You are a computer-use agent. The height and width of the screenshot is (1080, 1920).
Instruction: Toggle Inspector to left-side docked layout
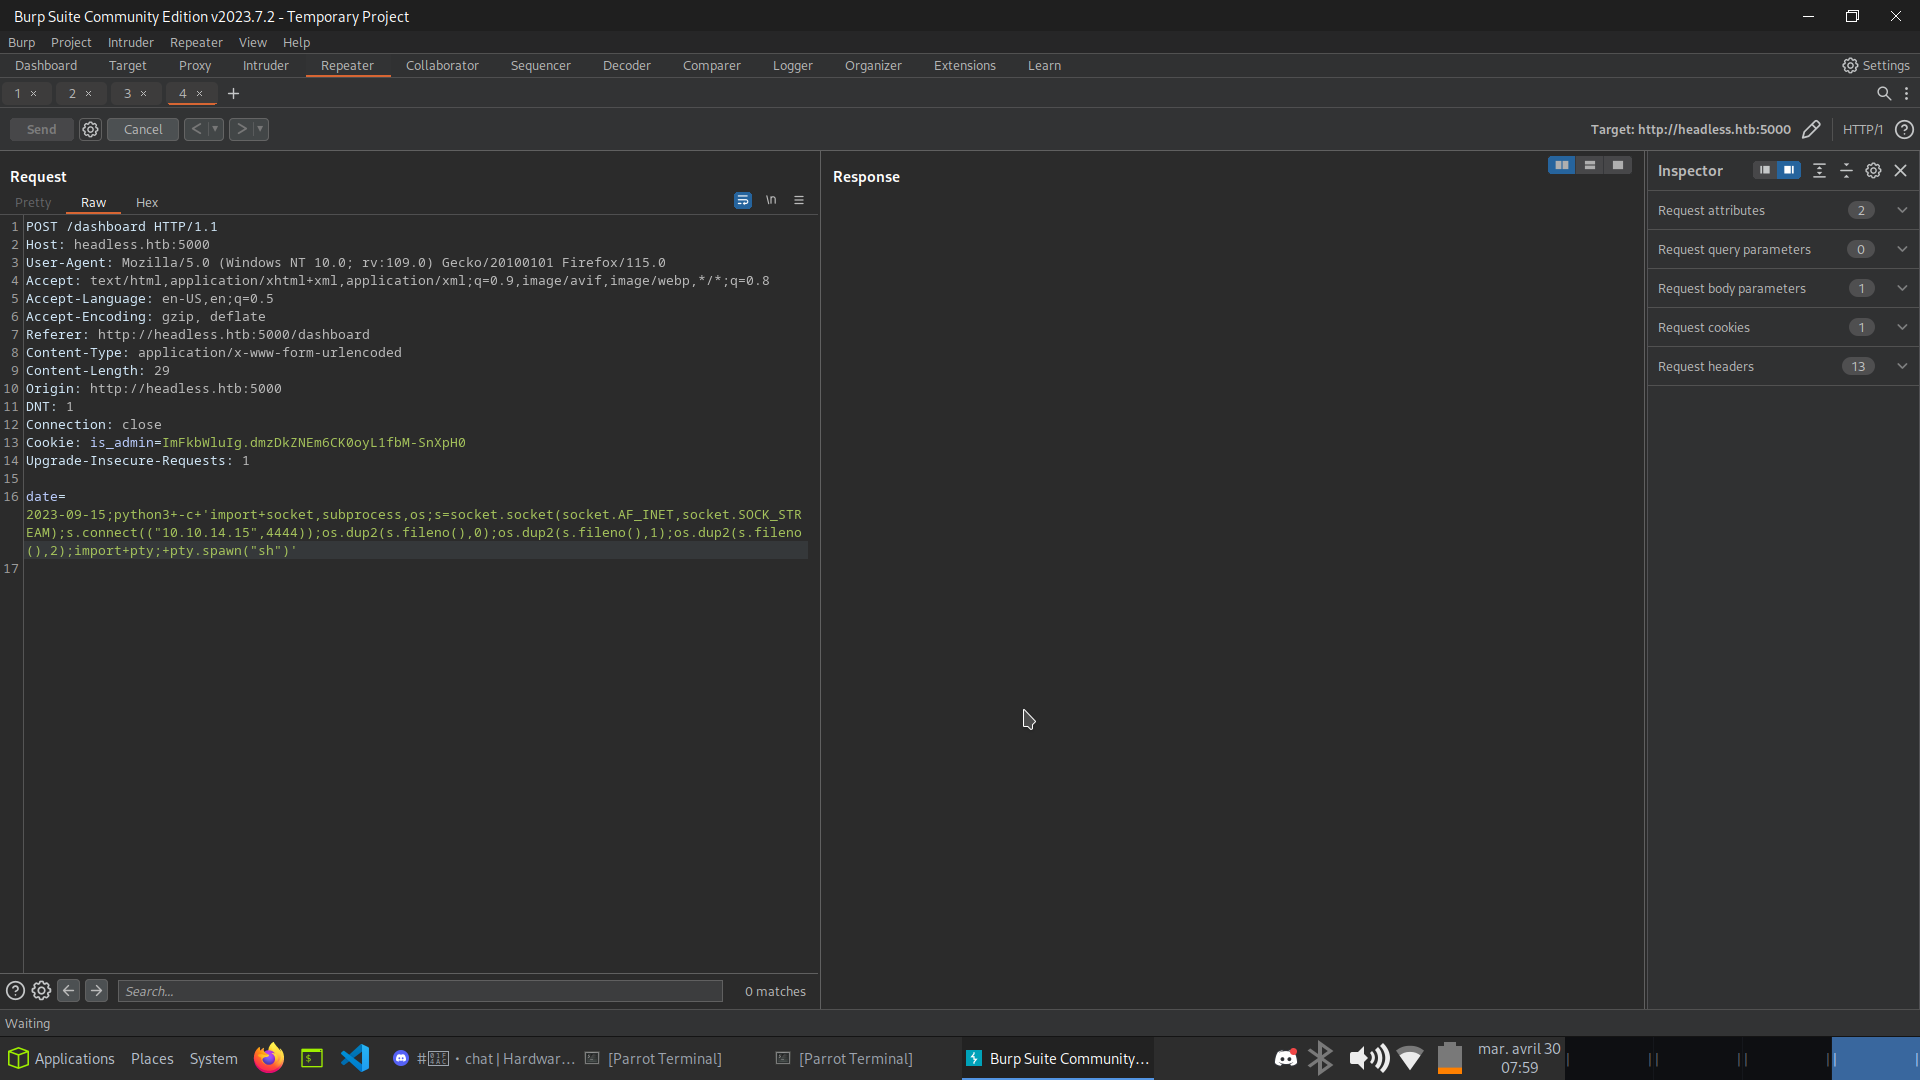[x=1766, y=170]
